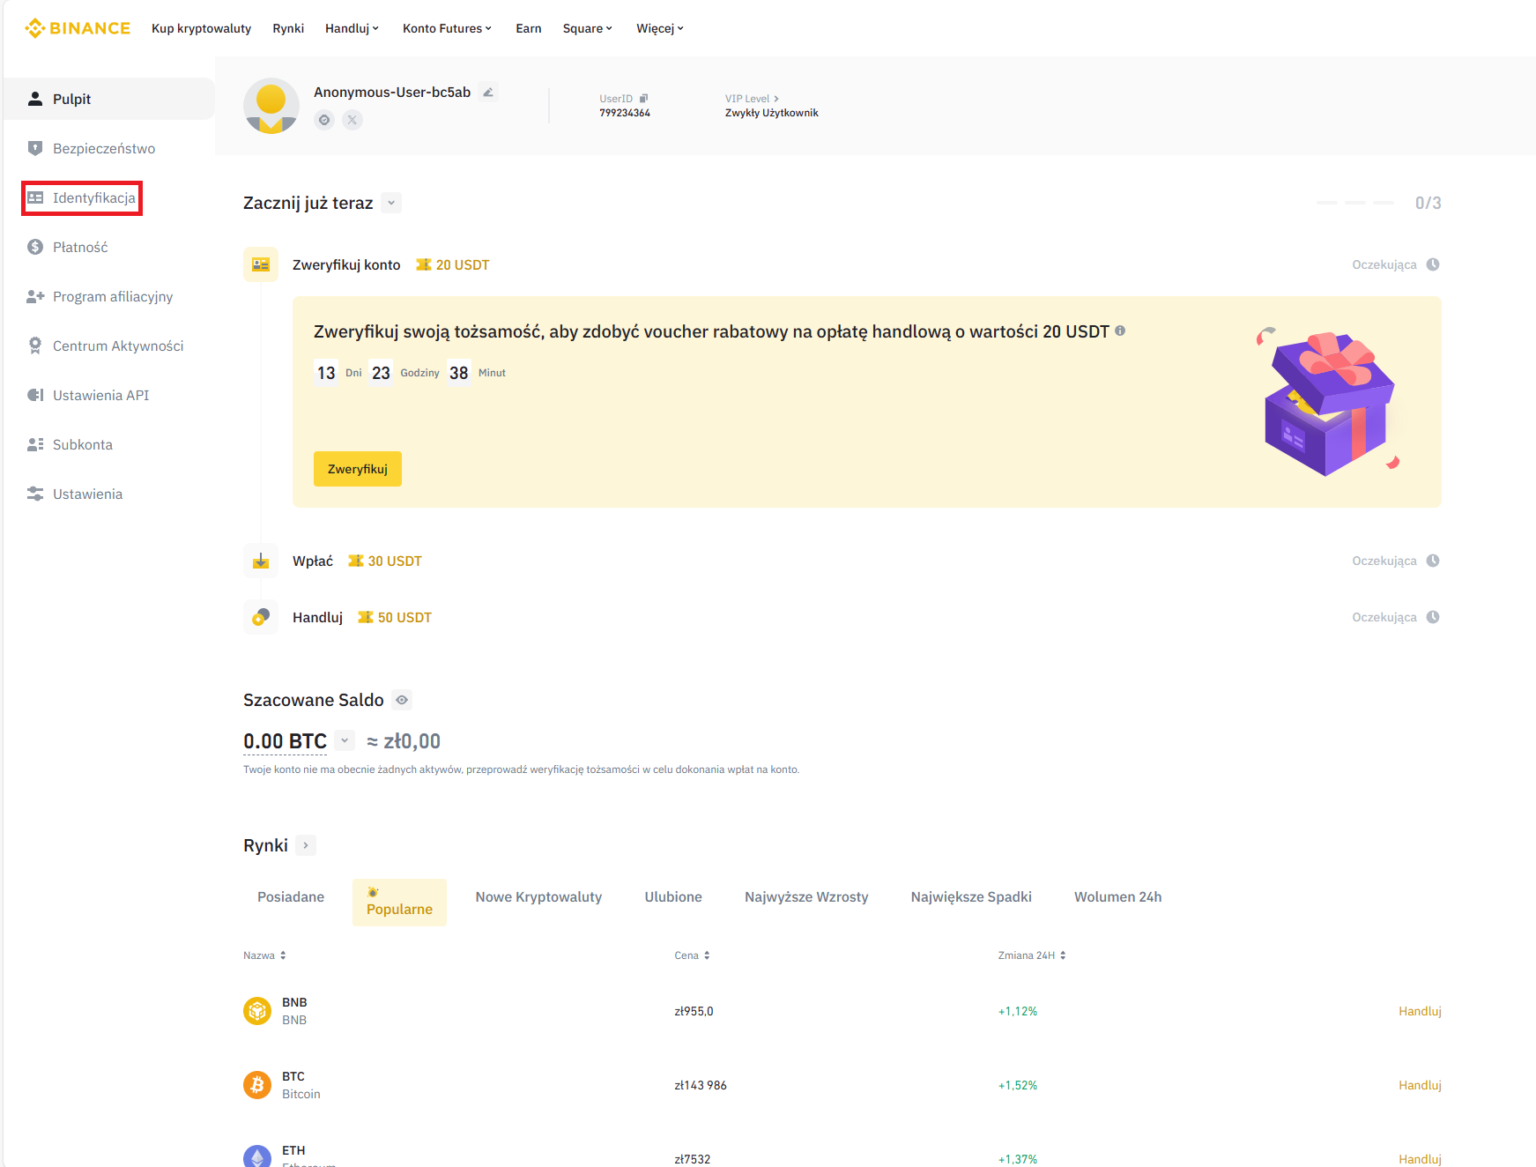1536x1167 pixels.
Task: Sort the table by Nazwa
Action: coord(265,955)
